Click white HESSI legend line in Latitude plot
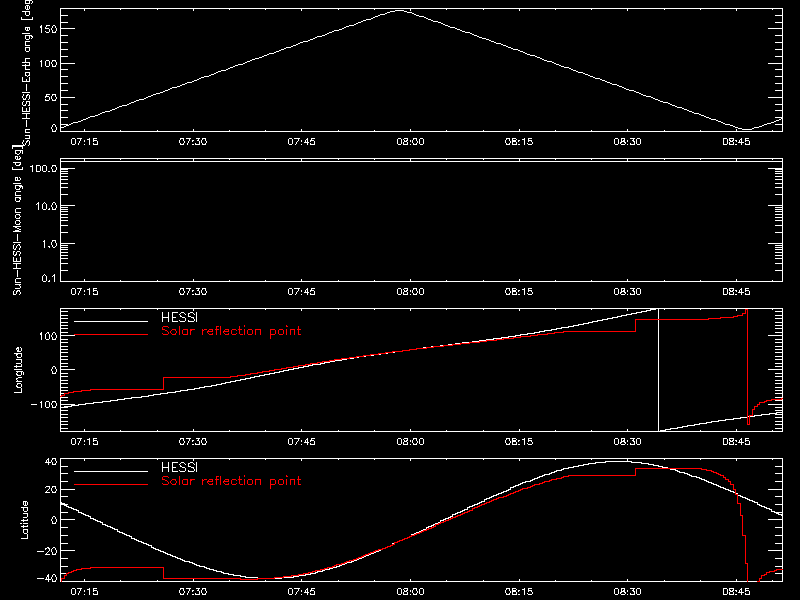This screenshot has height=600, width=800. (x=111, y=471)
